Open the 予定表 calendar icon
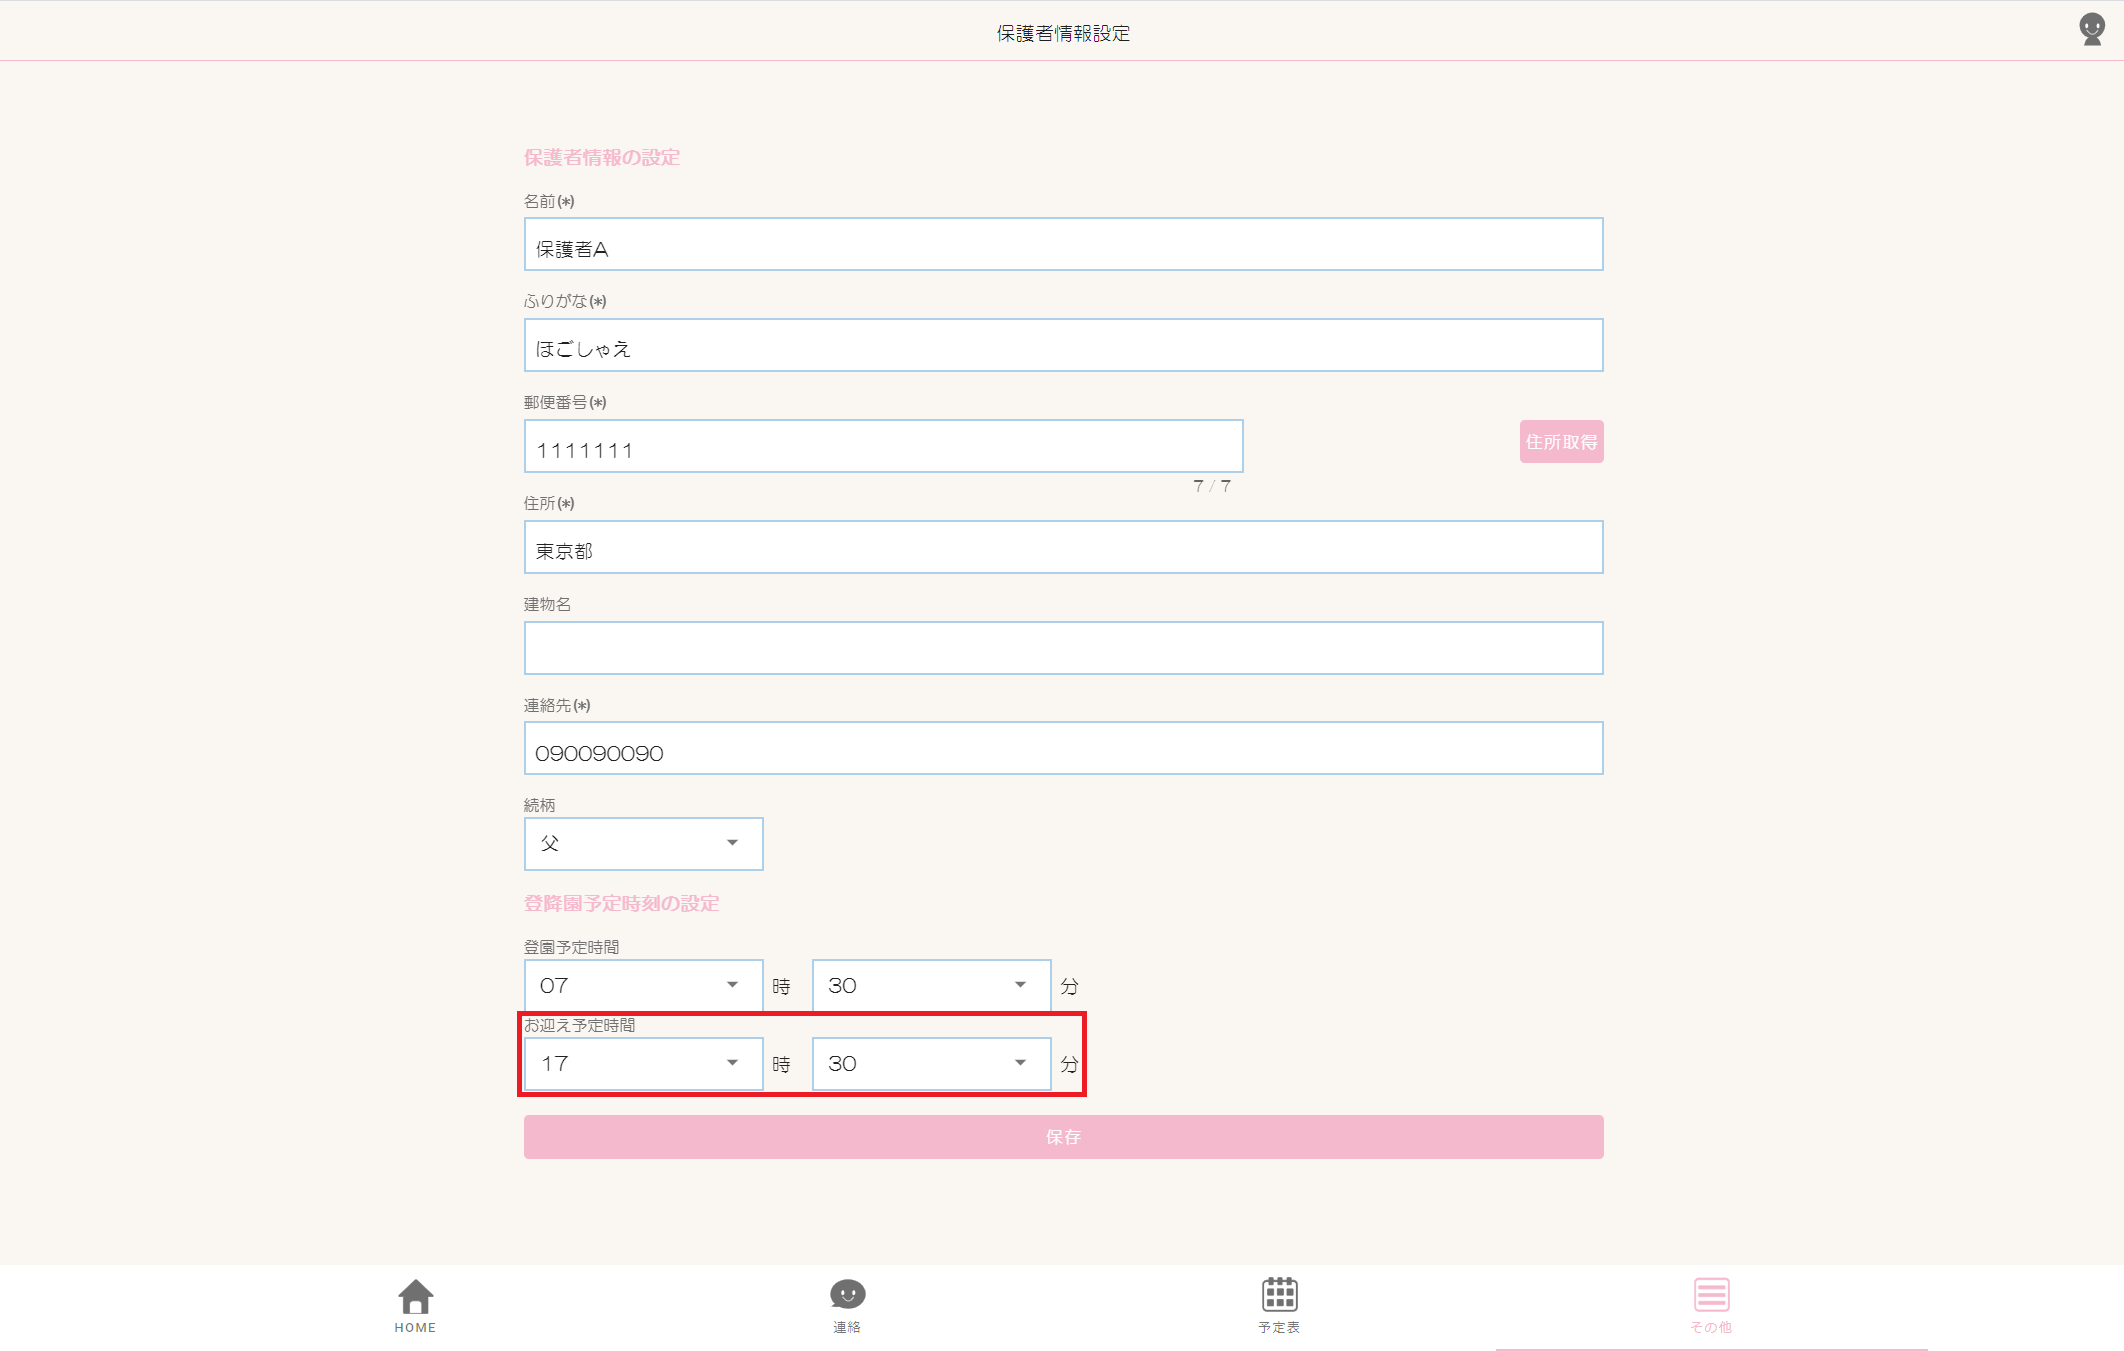 coord(1279,1294)
